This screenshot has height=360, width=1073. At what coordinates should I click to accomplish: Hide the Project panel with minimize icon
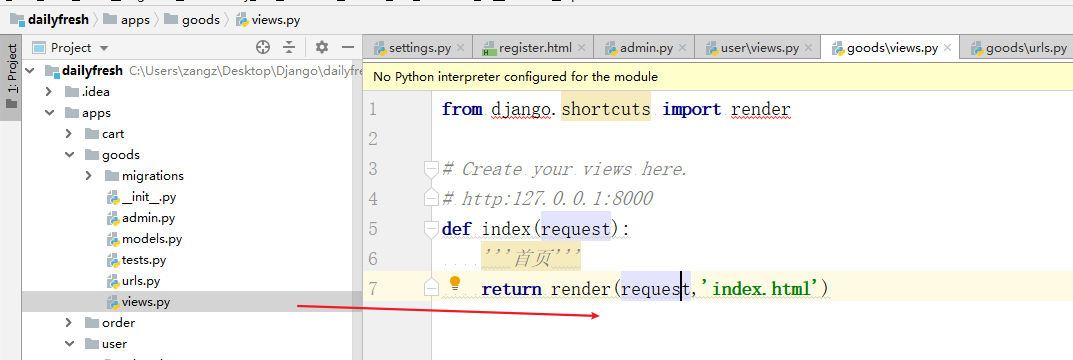(x=348, y=47)
